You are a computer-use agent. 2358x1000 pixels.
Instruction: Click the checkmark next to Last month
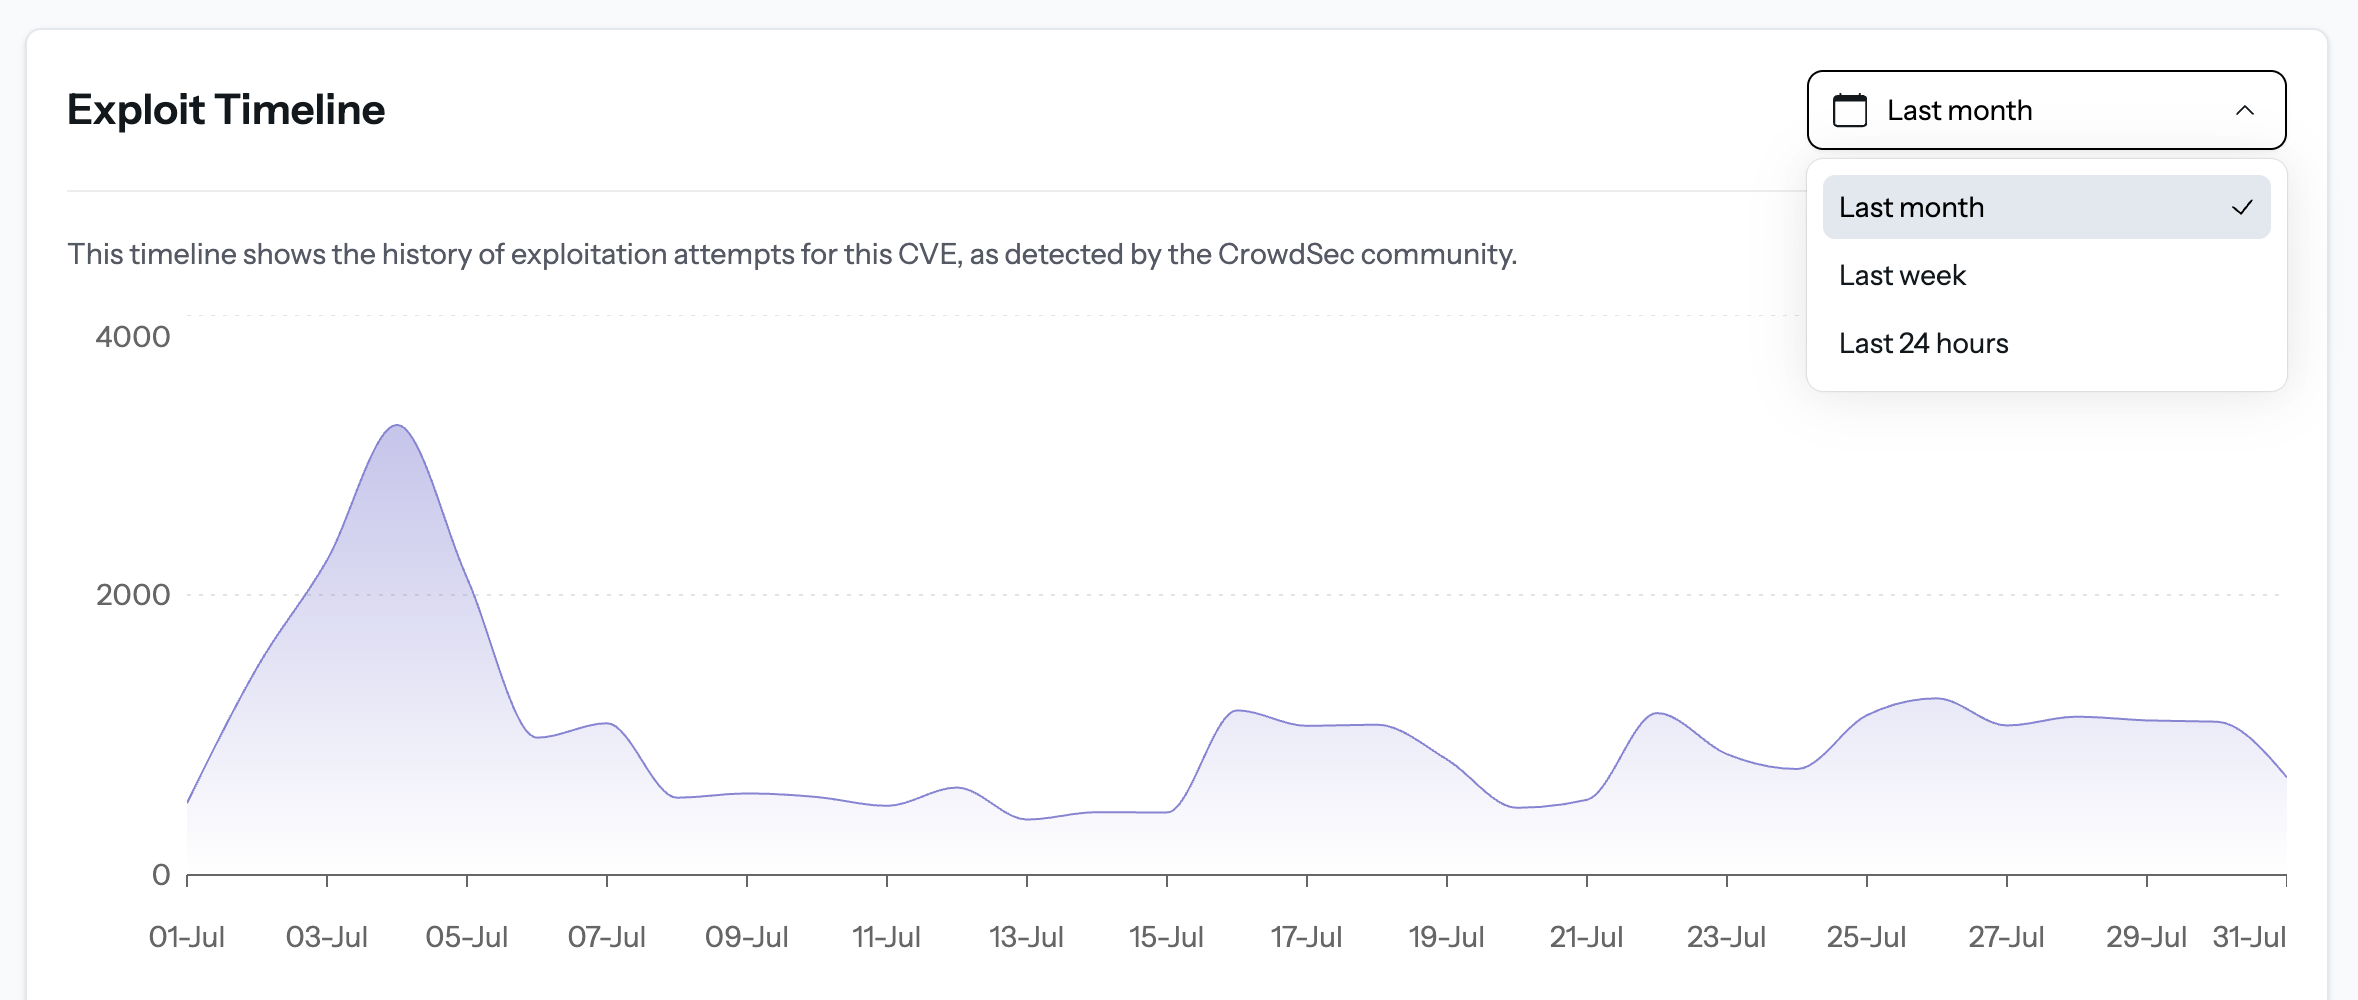(x=2245, y=207)
